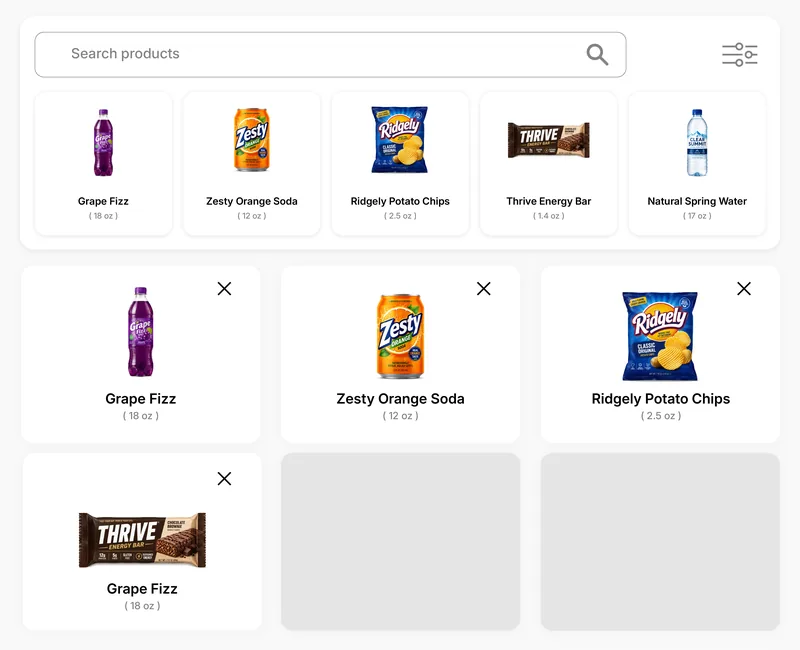Select Grape Fizz in the product row

[104, 164]
